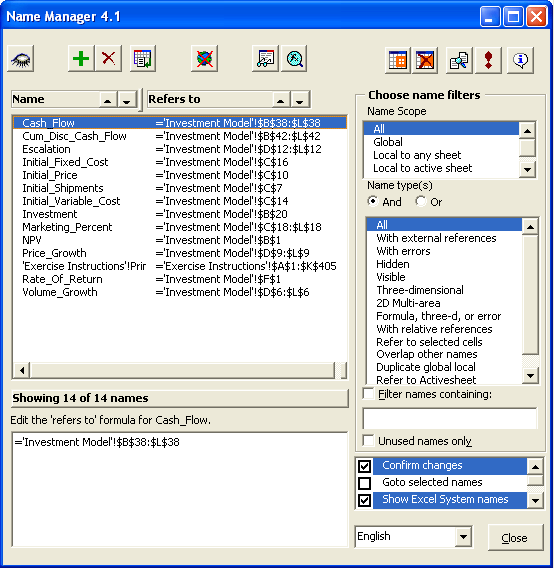
Task: Select the Investment name row
Action: [180, 214]
